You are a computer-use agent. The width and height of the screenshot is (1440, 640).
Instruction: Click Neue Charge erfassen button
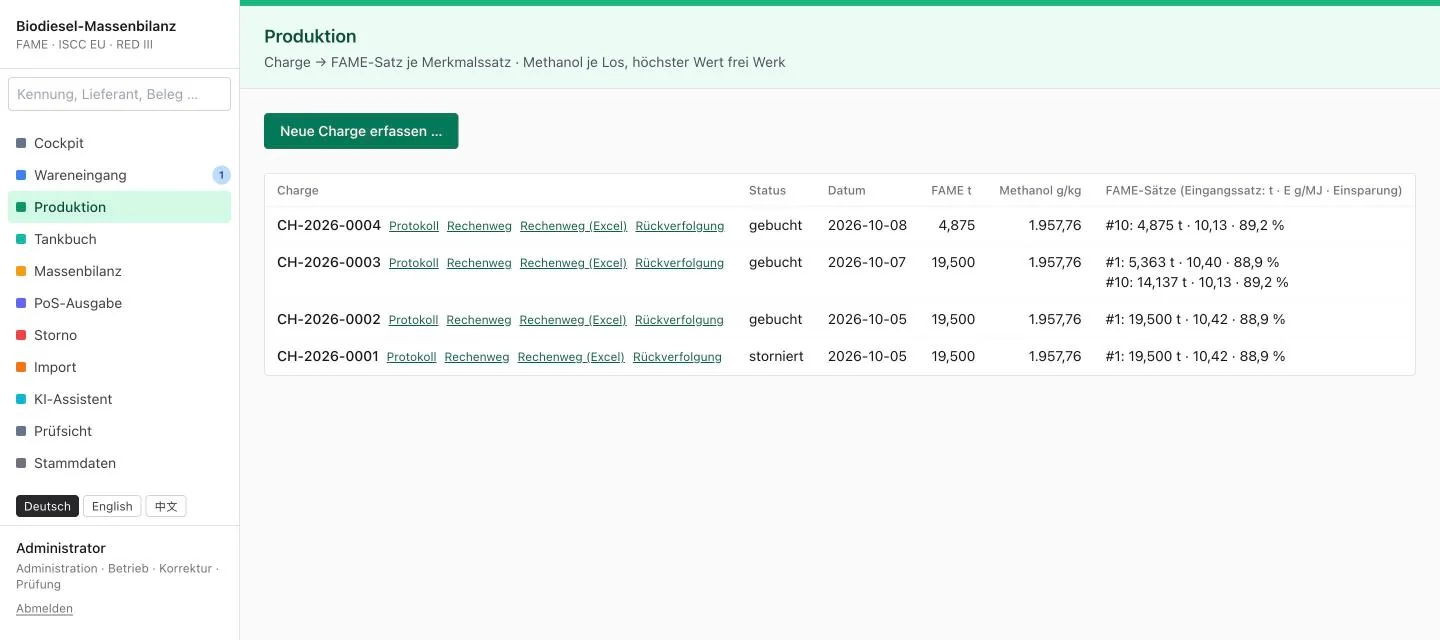[x=361, y=131]
